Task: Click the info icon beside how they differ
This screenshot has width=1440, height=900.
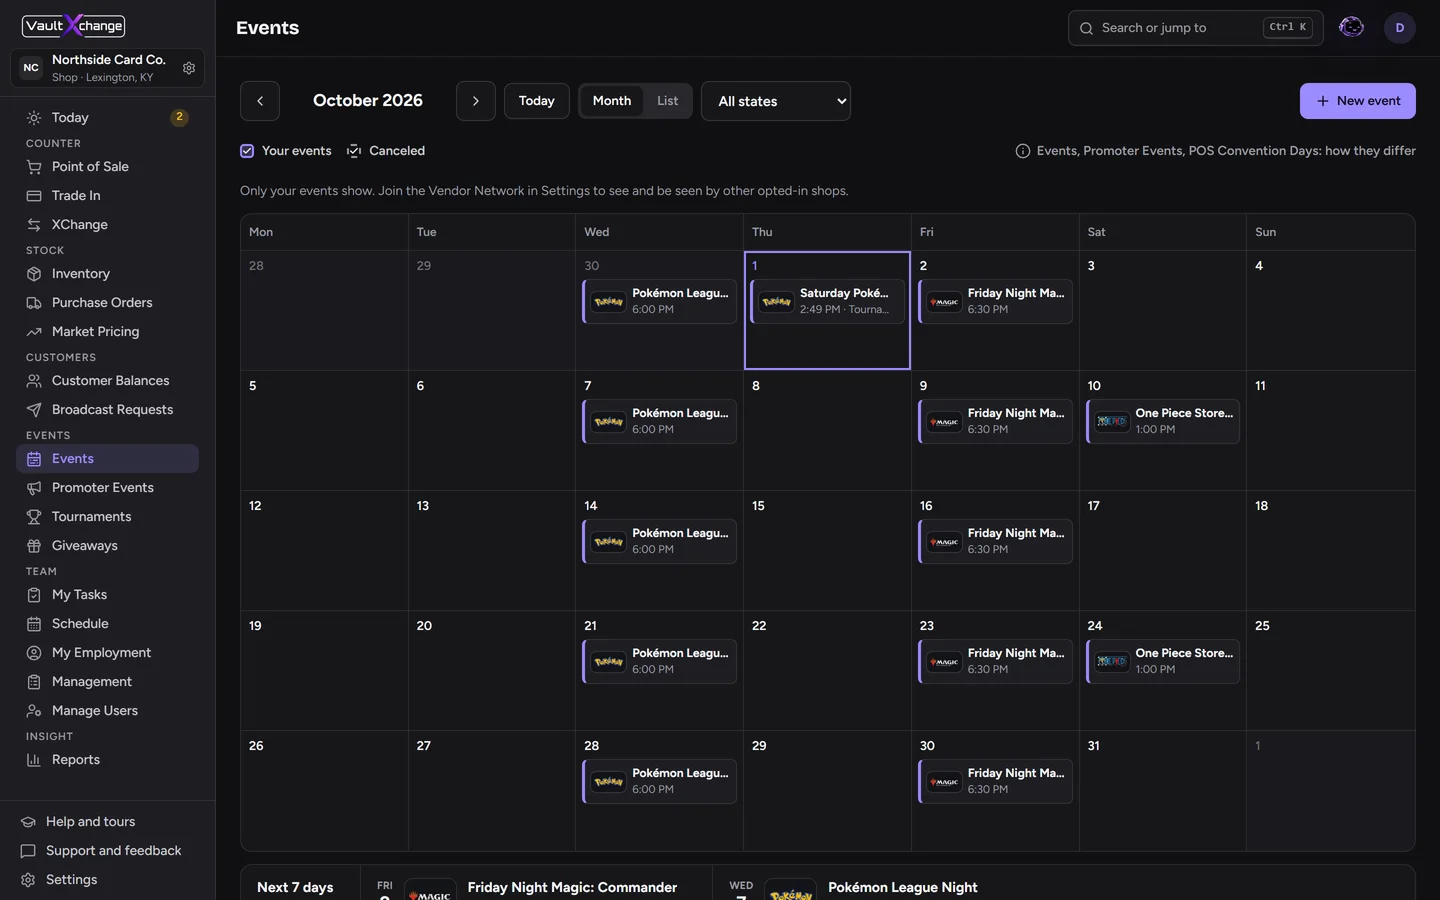Action: [x=1022, y=151]
